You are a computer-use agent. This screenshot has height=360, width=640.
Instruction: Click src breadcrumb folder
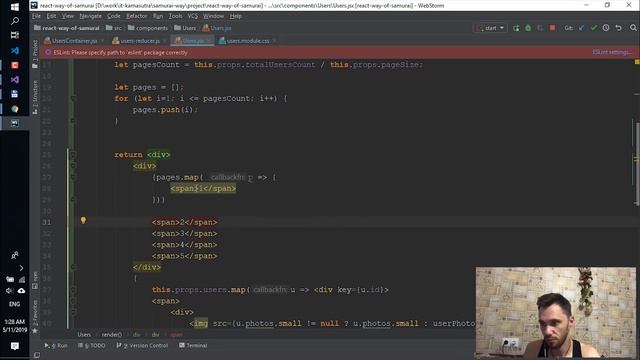pyautogui.click(x=114, y=28)
